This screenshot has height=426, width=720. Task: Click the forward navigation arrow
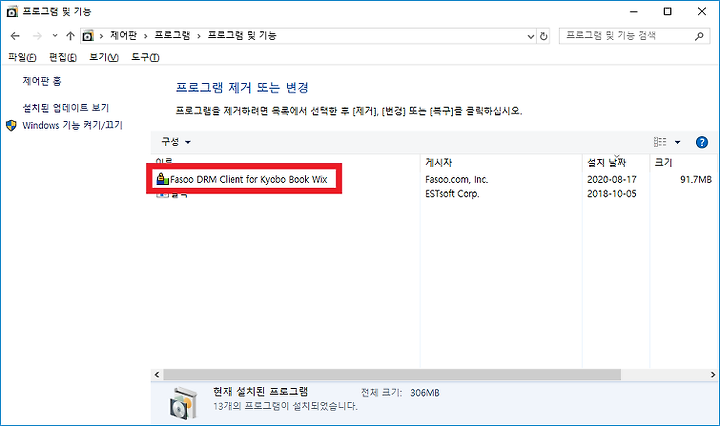pyautogui.click(x=37, y=36)
